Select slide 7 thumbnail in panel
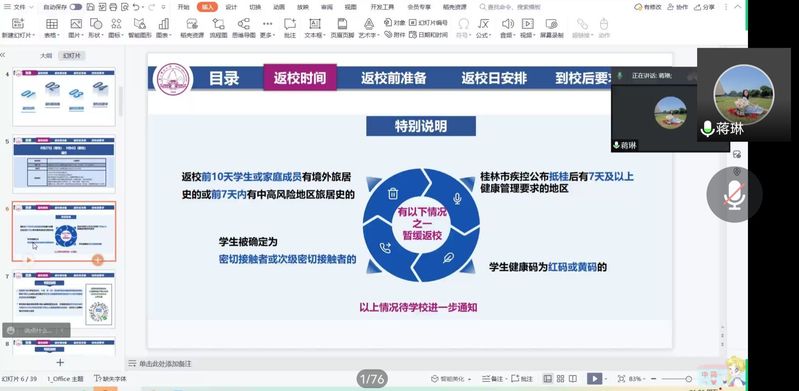Viewport: 799px width, 391px height. (64, 300)
